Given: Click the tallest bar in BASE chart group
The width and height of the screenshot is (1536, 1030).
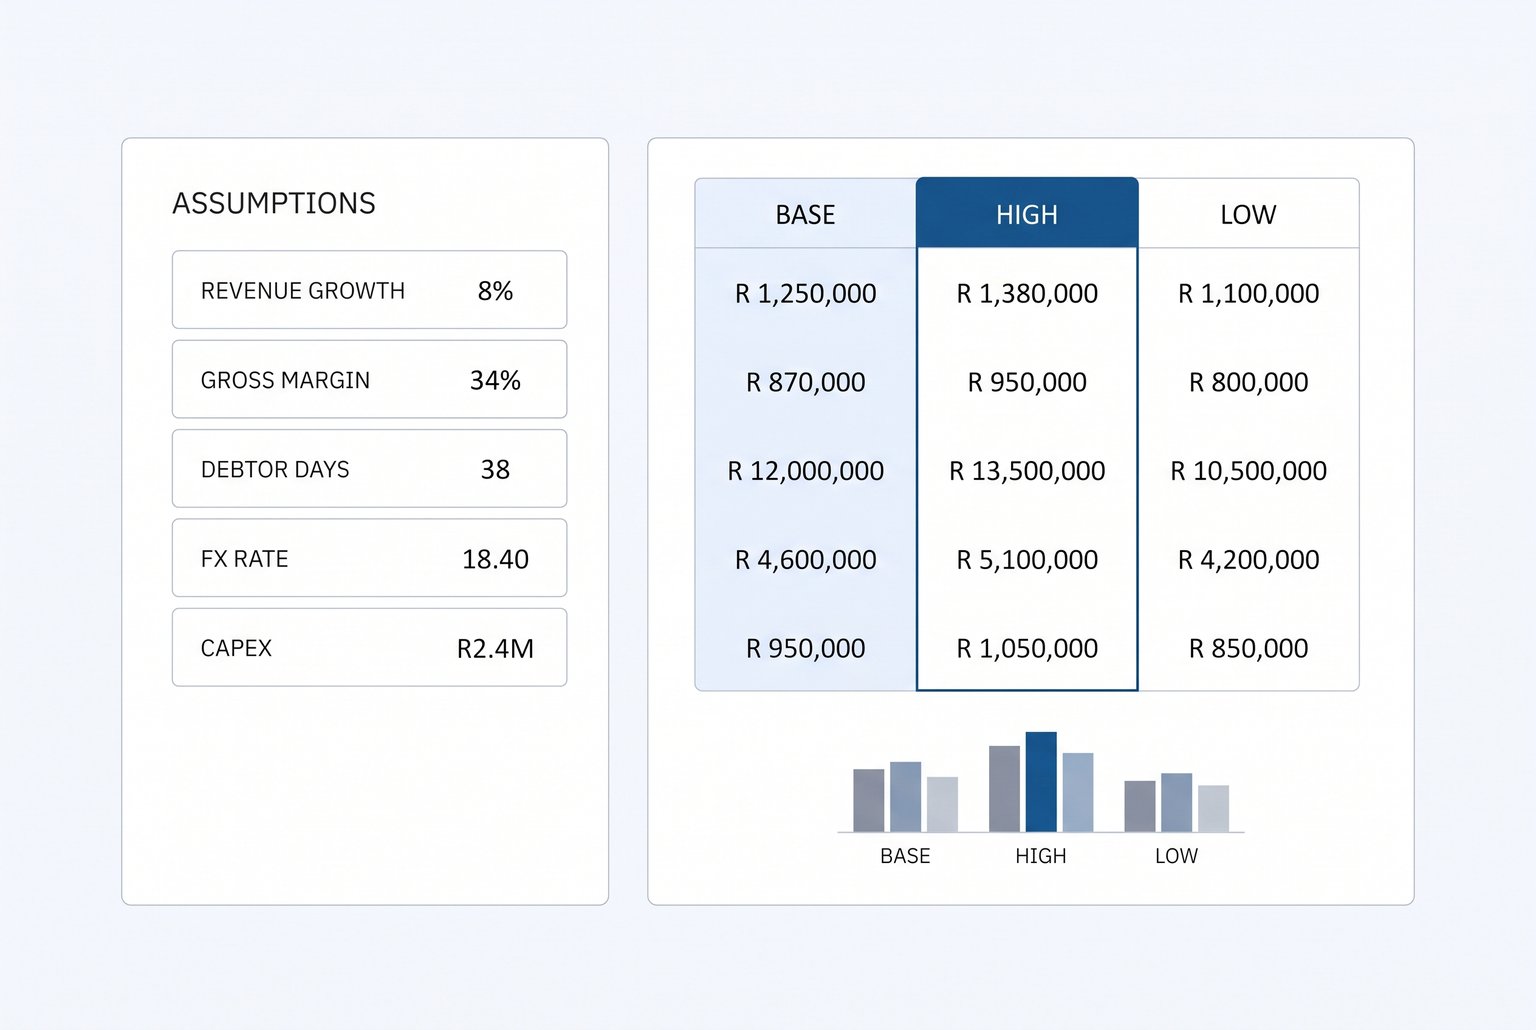Looking at the screenshot, I should (x=905, y=797).
